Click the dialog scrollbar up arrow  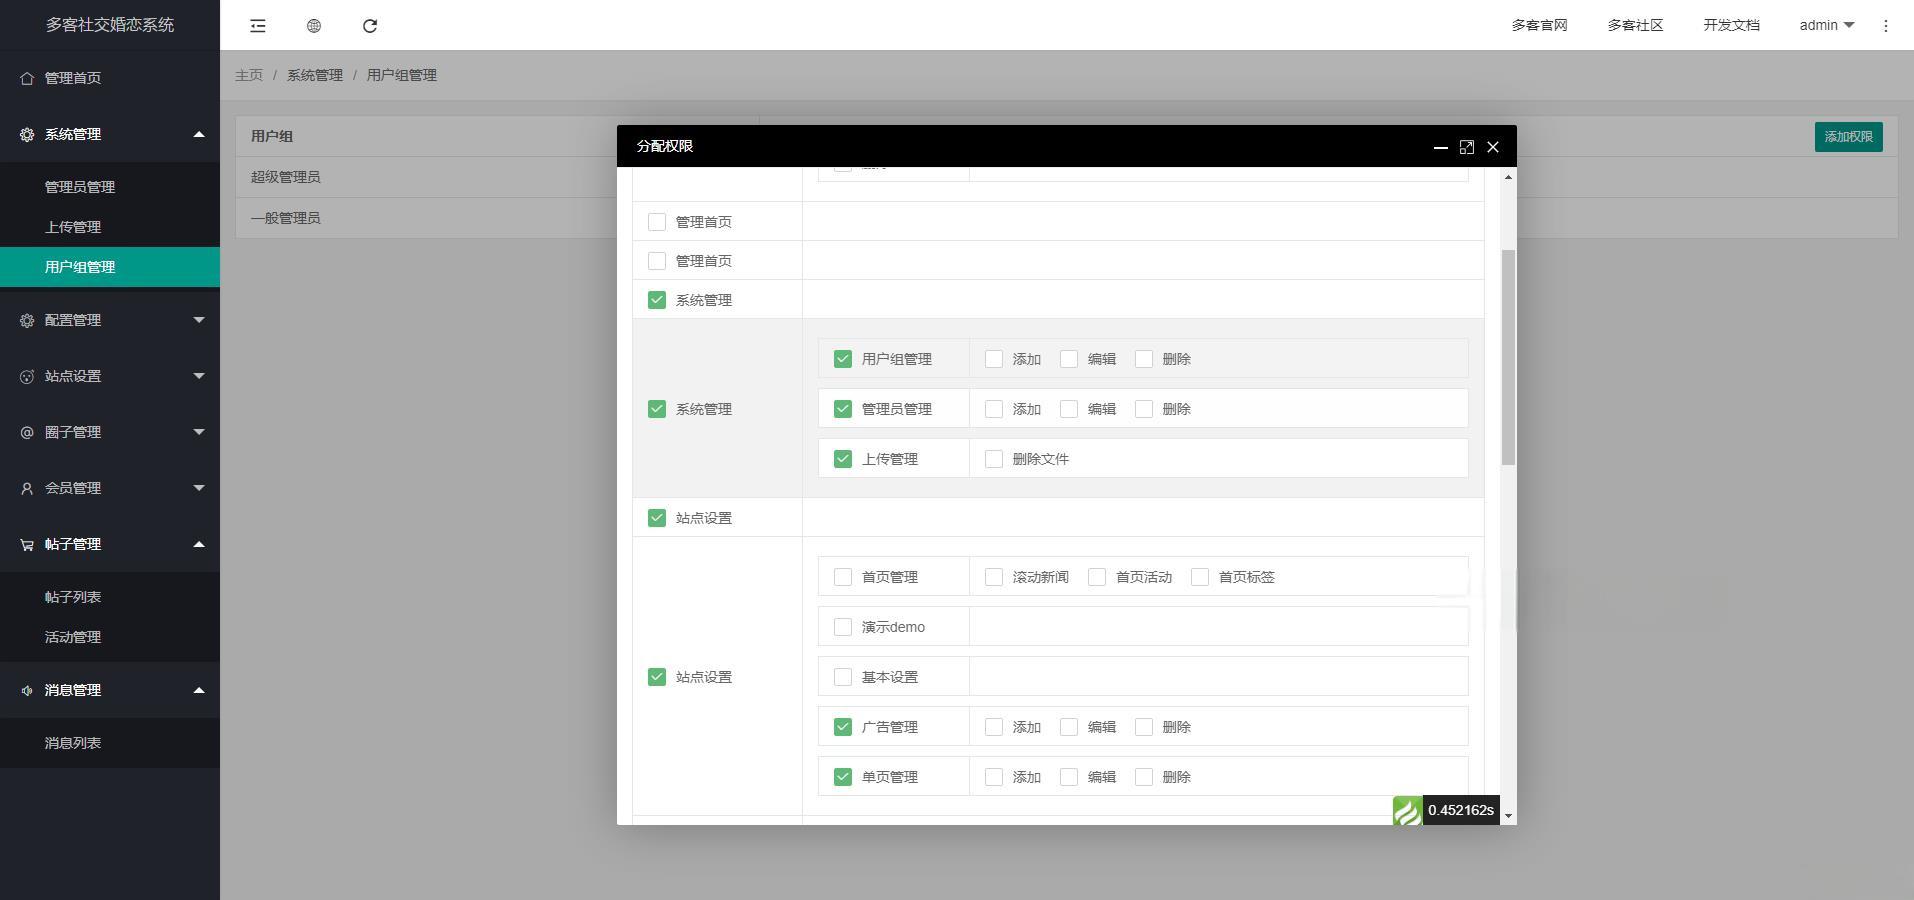pos(1508,177)
